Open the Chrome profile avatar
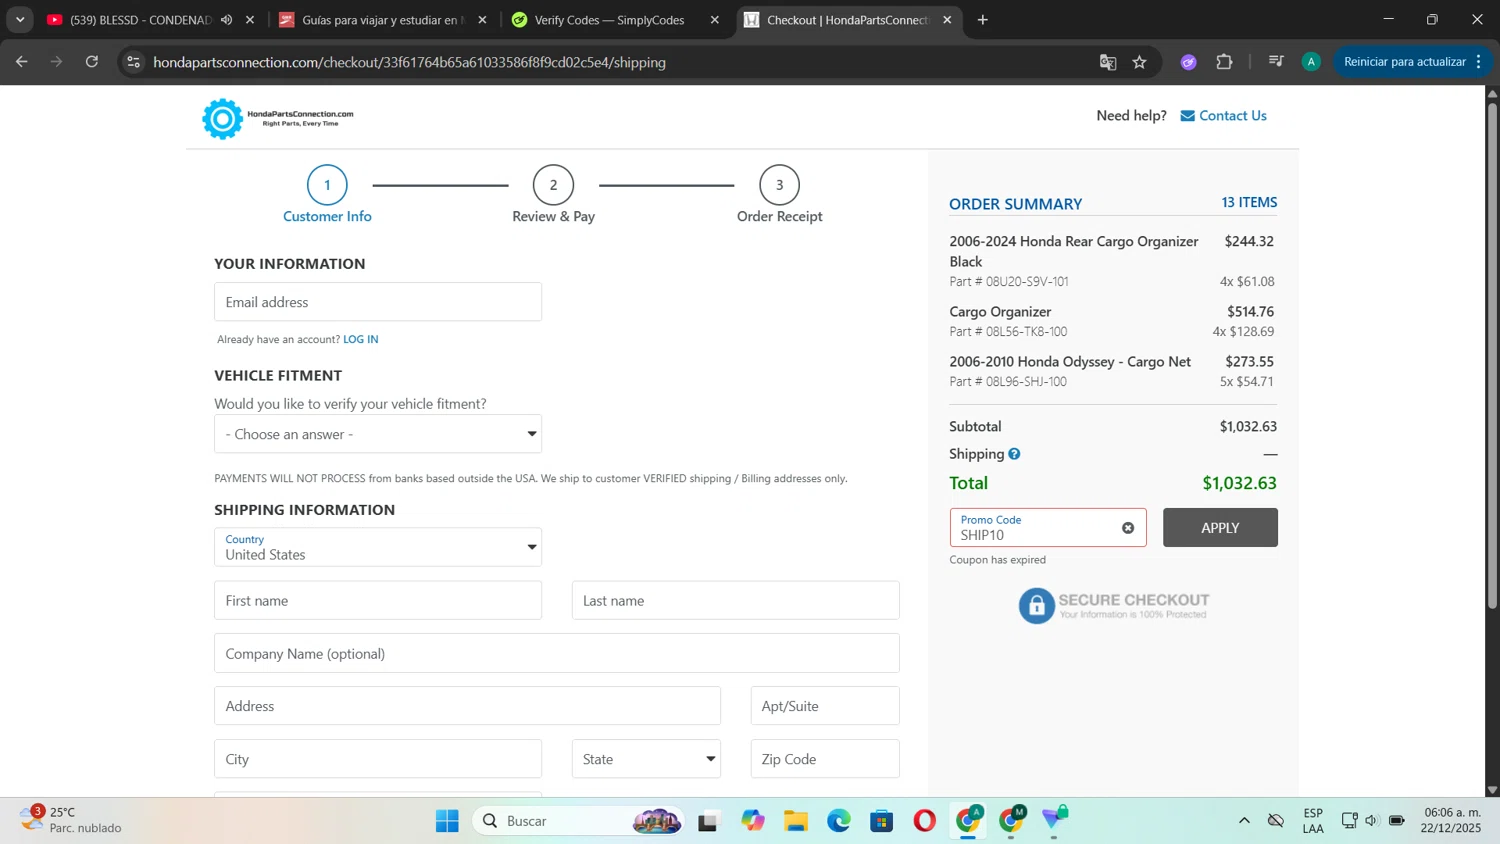Screen dimensions: 1500x844 pyautogui.click(x=1311, y=62)
